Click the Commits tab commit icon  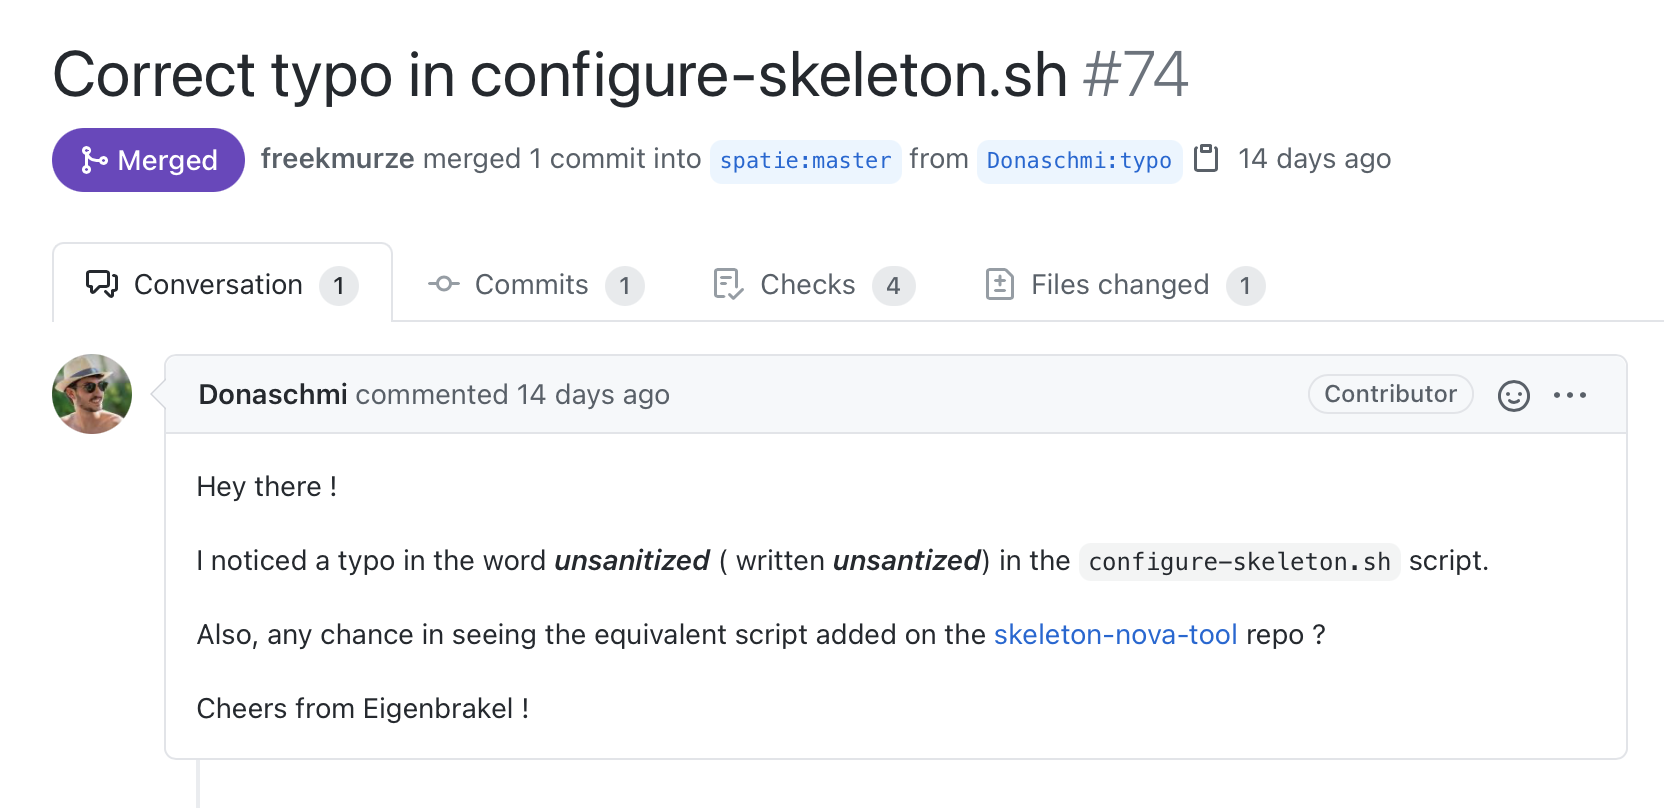click(x=444, y=284)
